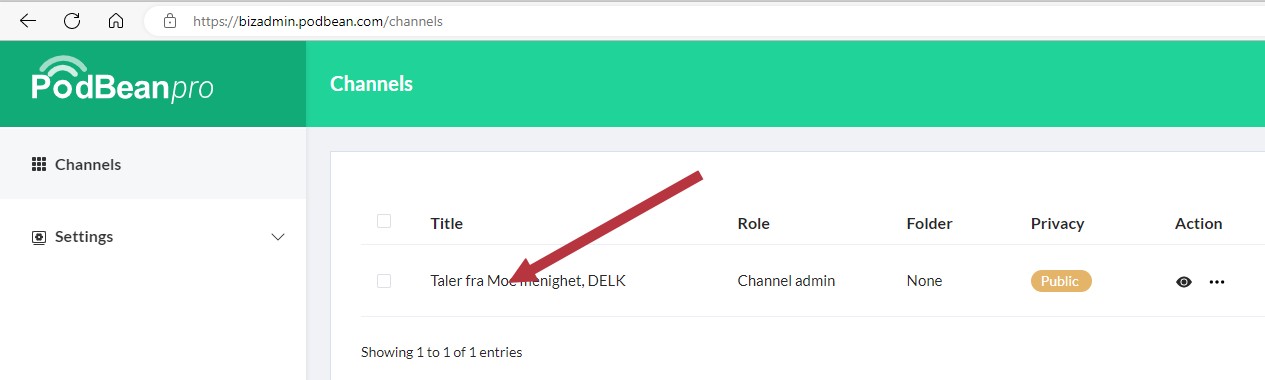This screenshot has height=380, width=1265.
Task: Click the Public privacy badge
Action: click(x=1061, y=281)
